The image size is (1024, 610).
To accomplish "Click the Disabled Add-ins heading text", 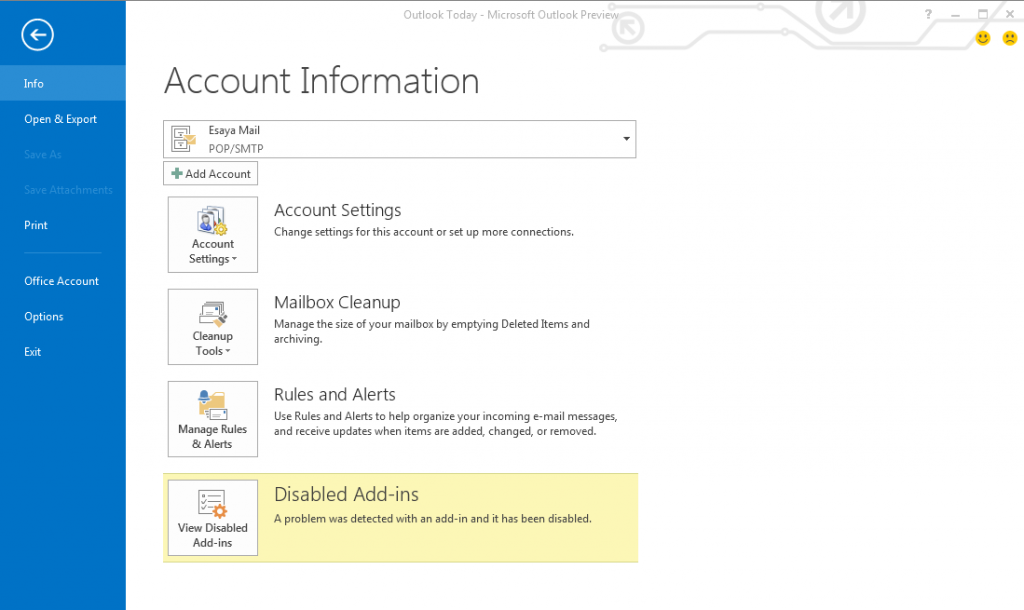I will (346, 494).
